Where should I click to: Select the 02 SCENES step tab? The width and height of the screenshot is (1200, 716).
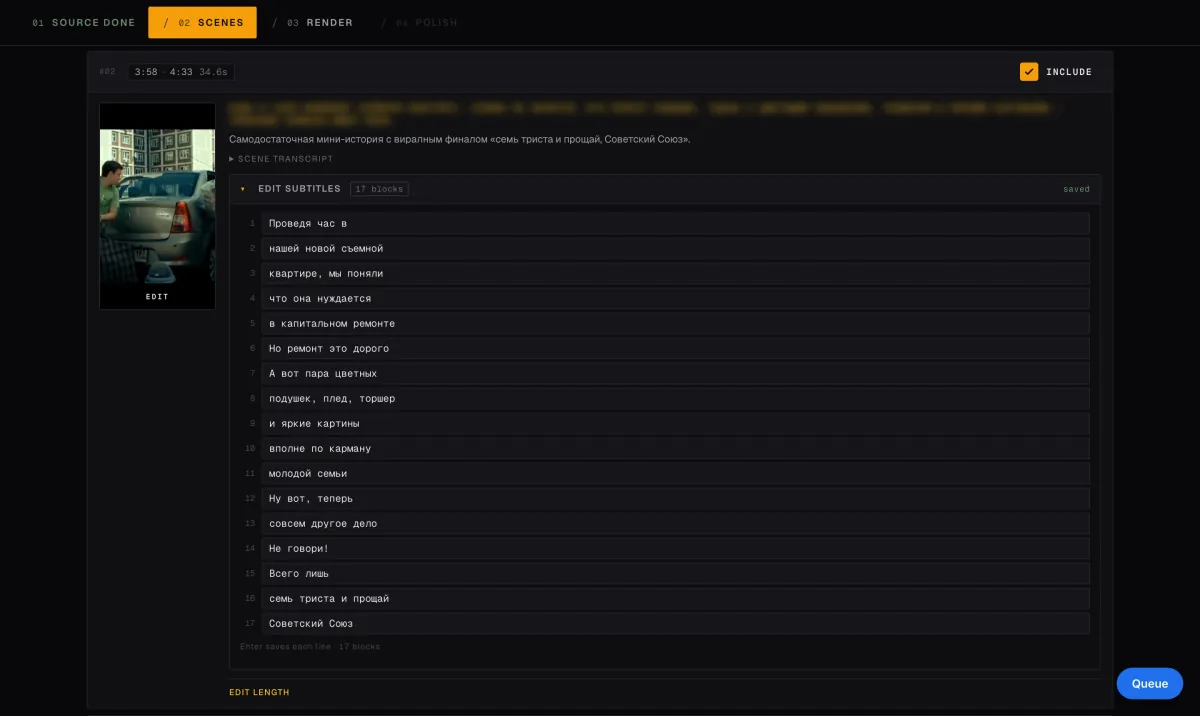pyautogui.click(x=203, y=23)
